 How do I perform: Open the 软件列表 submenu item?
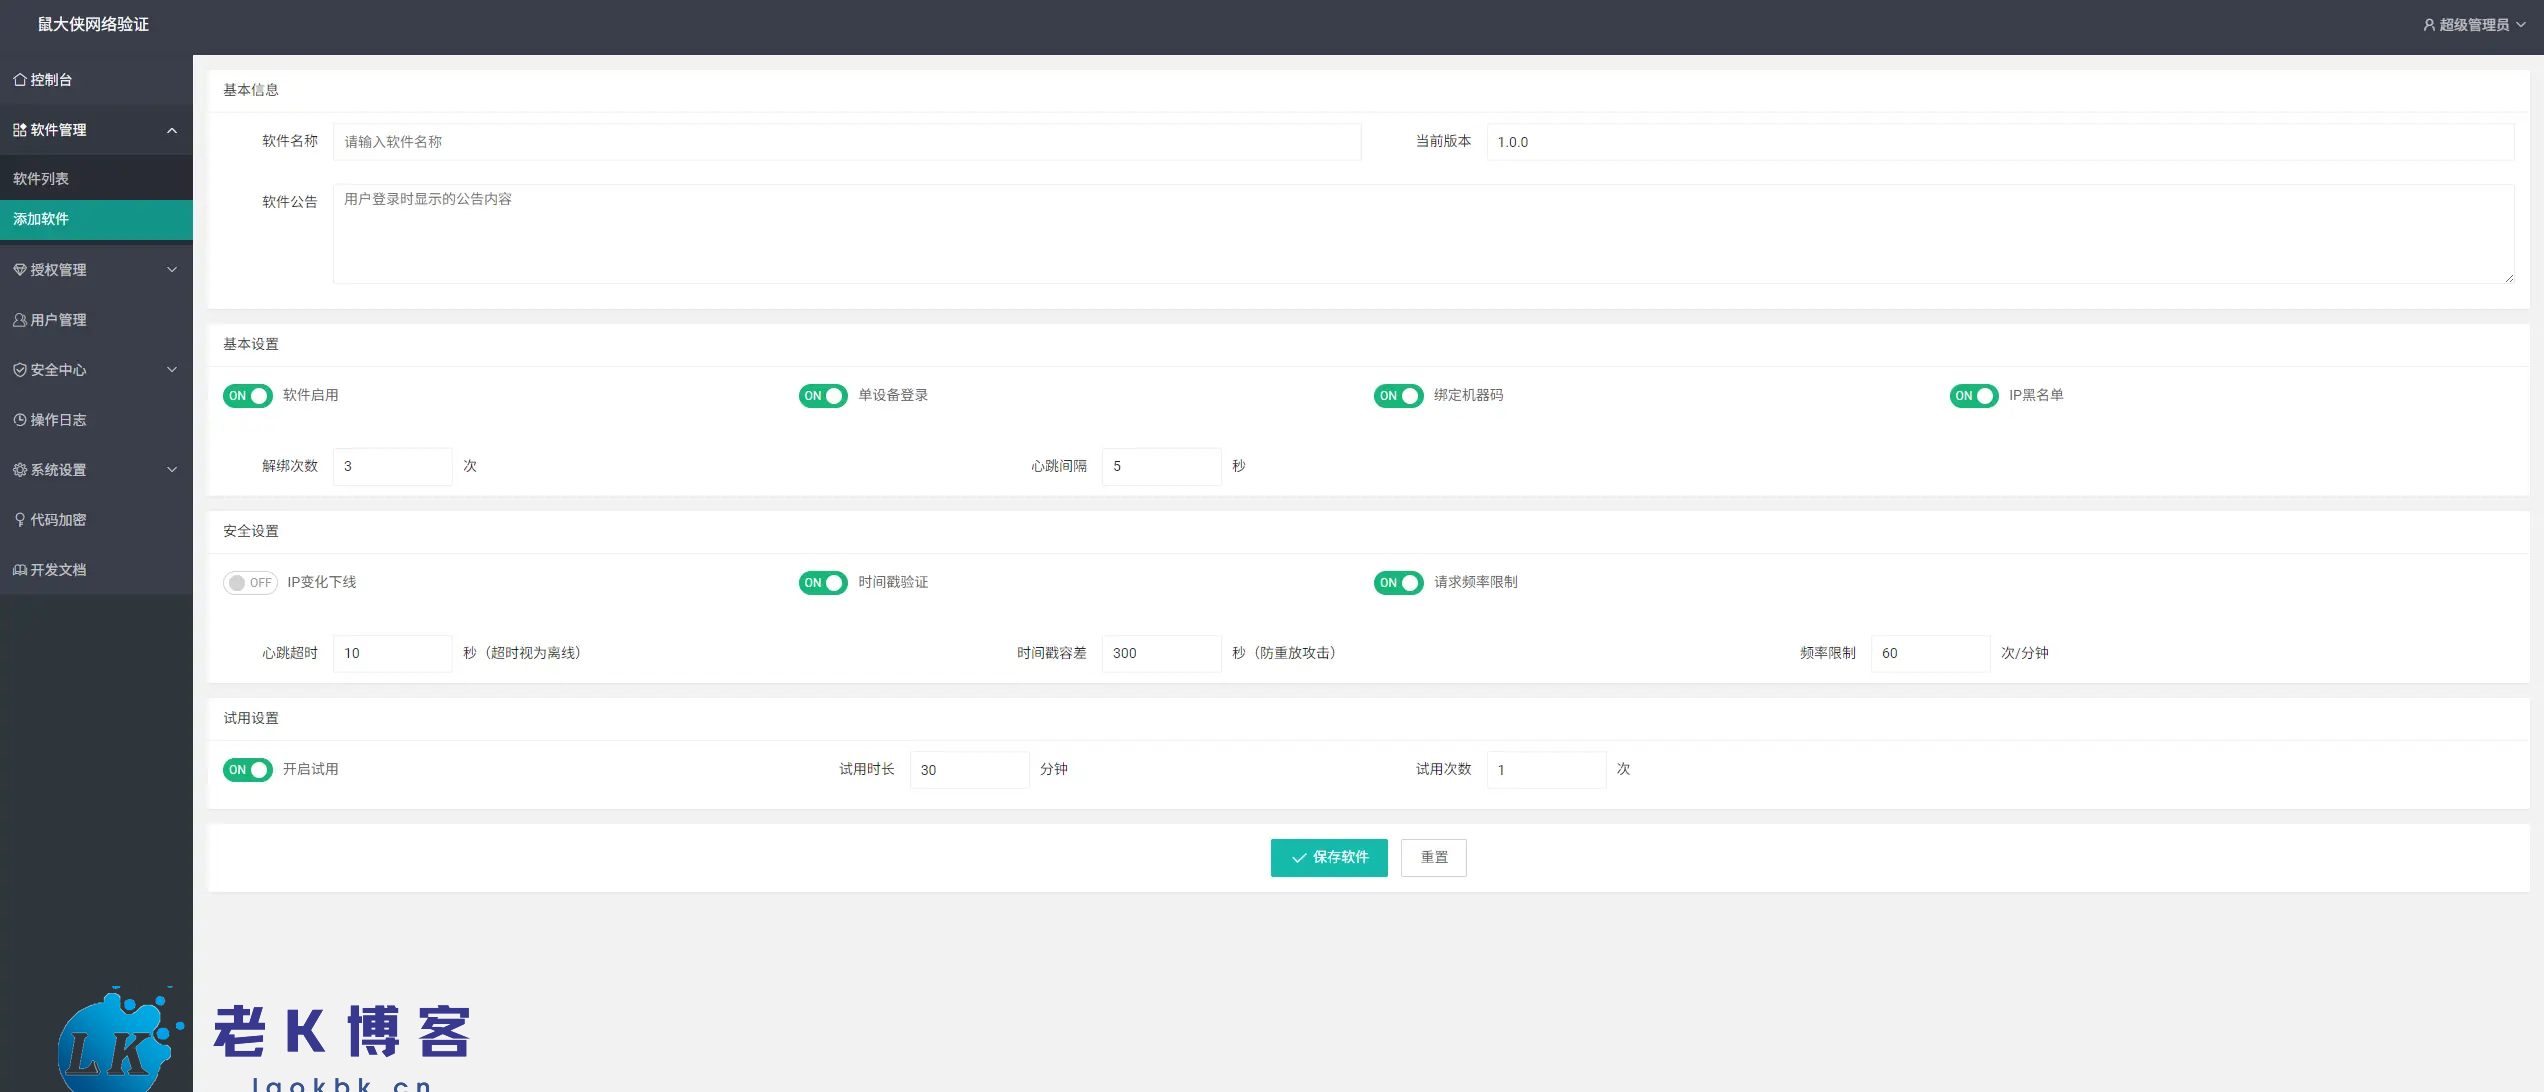point(41,179)
